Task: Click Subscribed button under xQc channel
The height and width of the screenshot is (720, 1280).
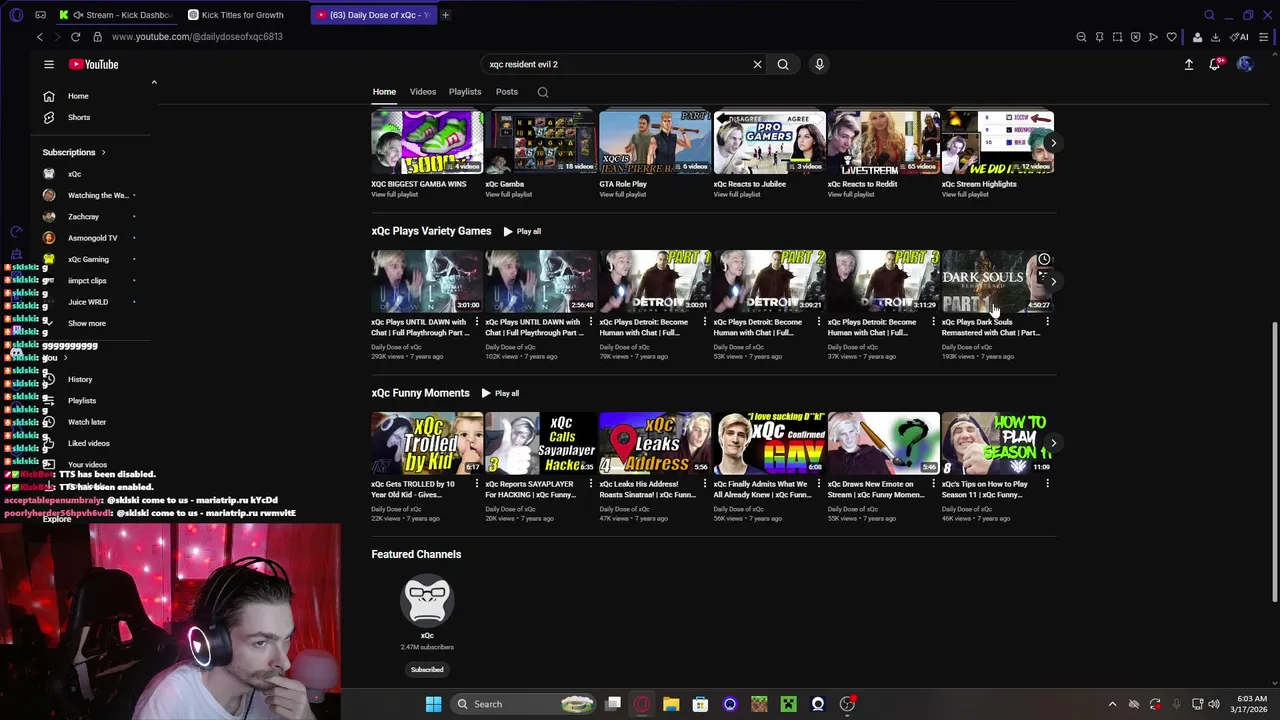Action: [427, 670]
